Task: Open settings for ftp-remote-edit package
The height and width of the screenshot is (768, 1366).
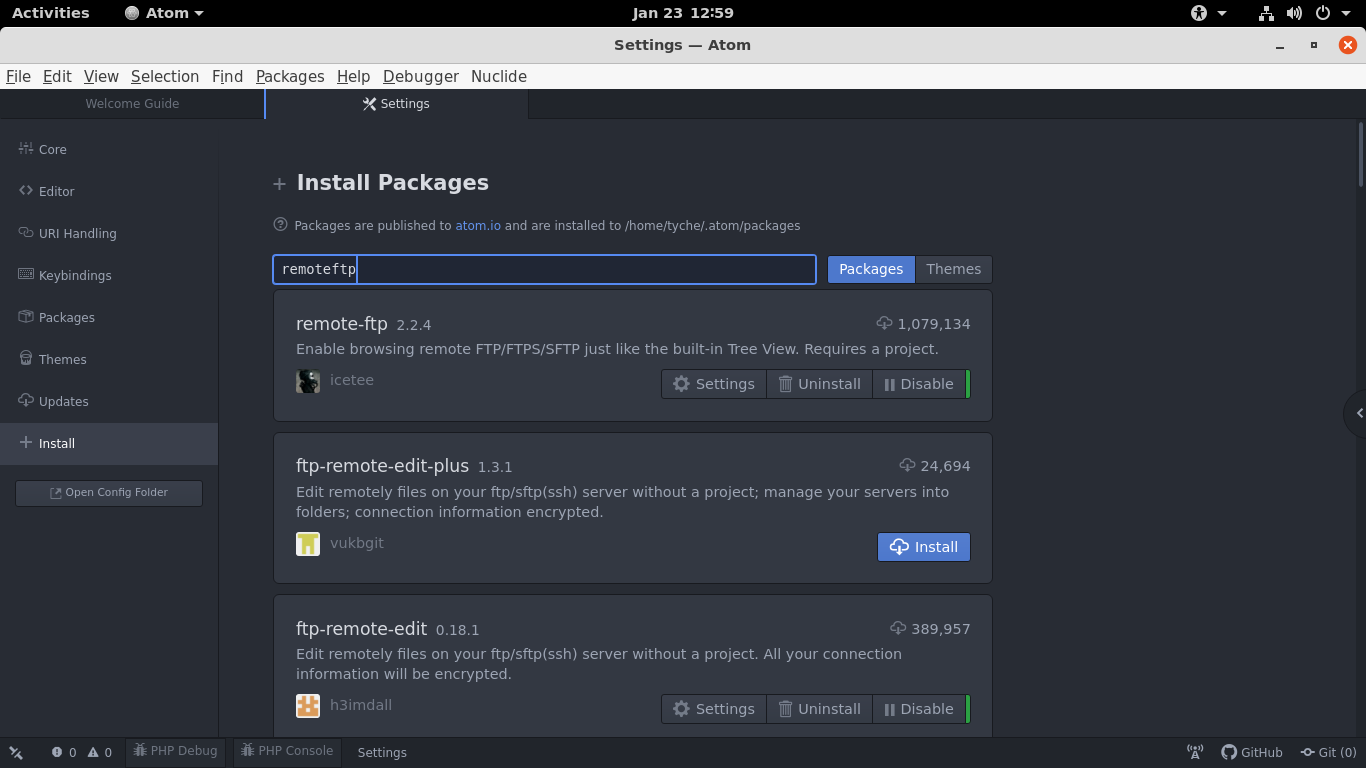Action: click(714, 709)
